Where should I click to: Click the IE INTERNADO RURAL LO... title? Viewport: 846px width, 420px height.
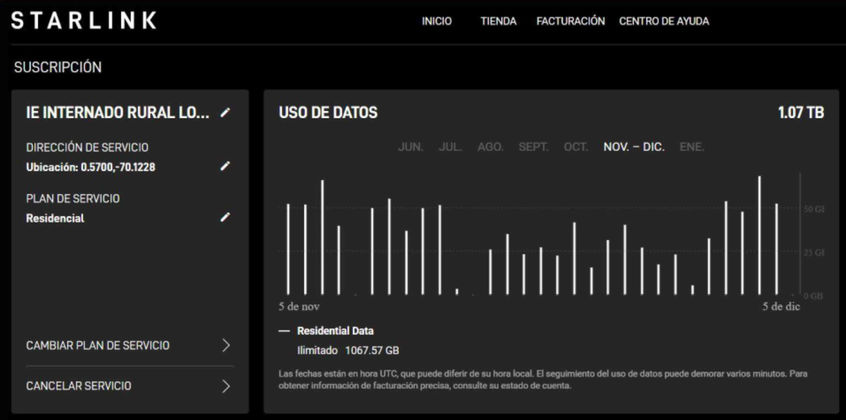(x=118, y=113)
